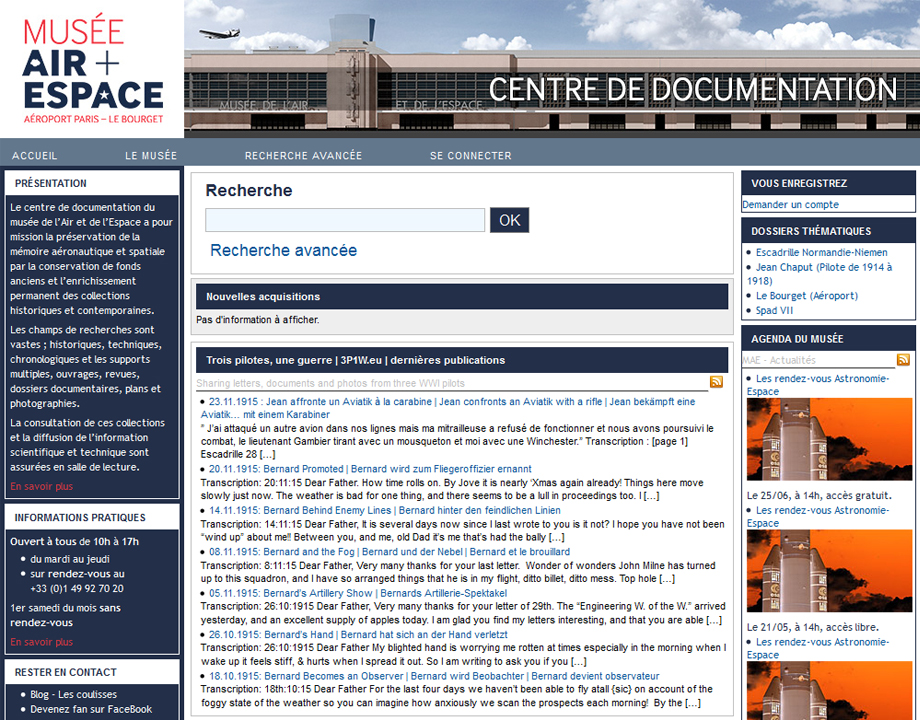
Task: Open the Accueil menu item
Action: coord(35,156)
